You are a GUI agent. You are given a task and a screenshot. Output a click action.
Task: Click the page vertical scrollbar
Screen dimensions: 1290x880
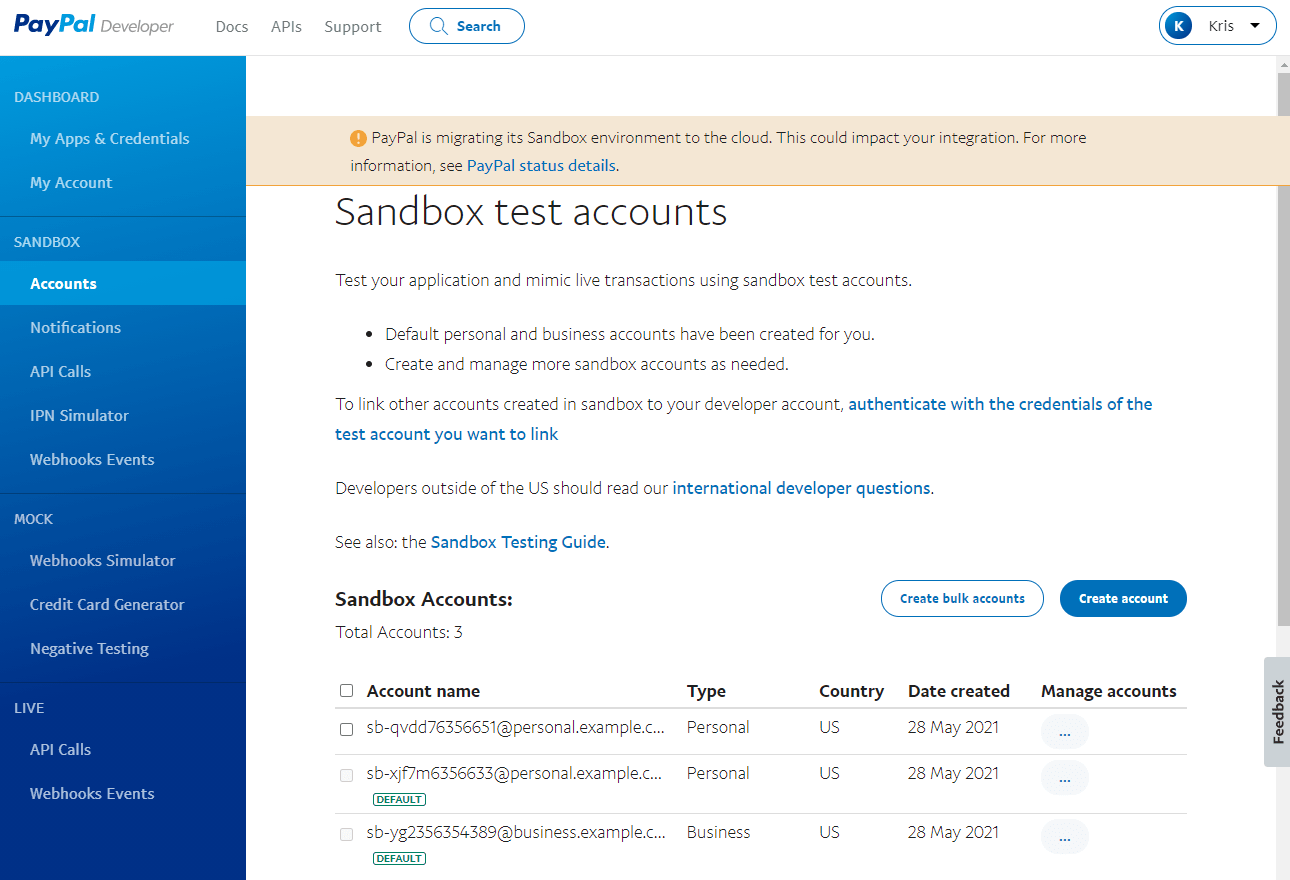1283,350
